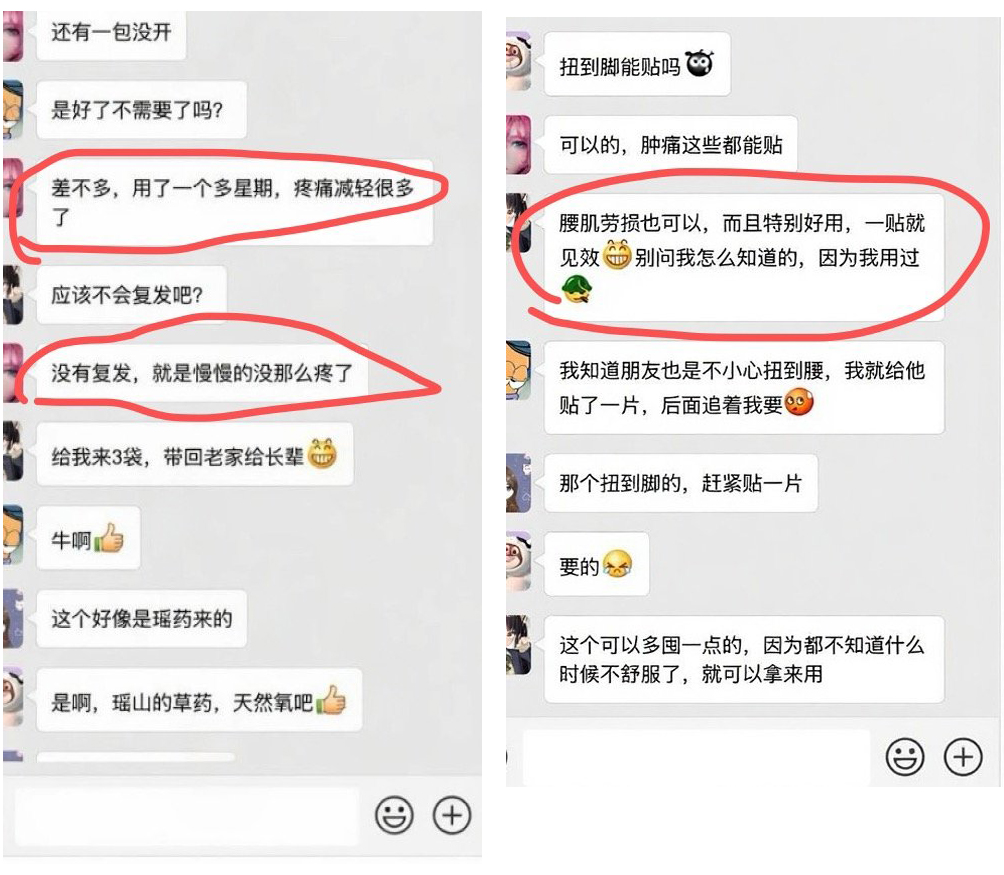1004x875 pixels.
Task: Open emoji picker in left chat
Action: 394,815
